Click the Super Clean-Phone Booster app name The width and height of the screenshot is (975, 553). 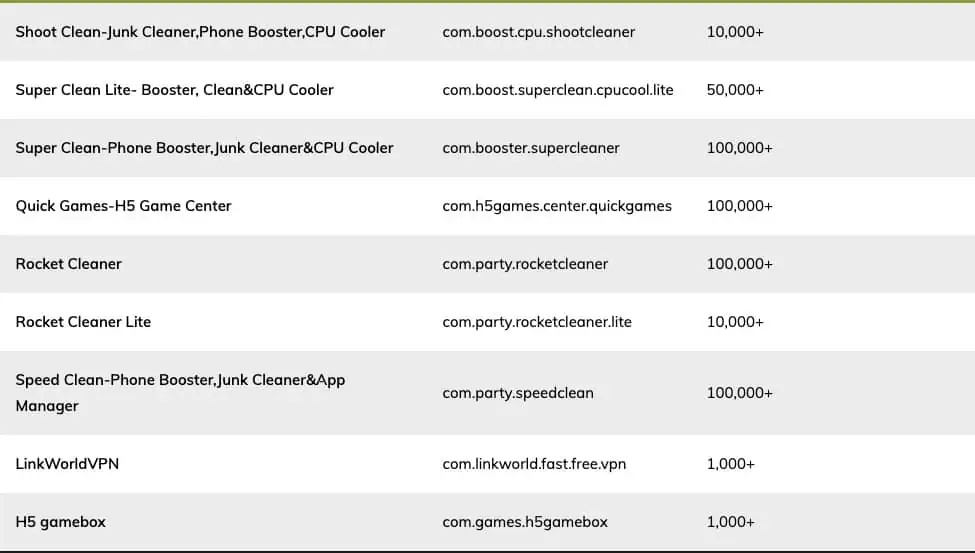pyautogui.click(x=204, y=148)
